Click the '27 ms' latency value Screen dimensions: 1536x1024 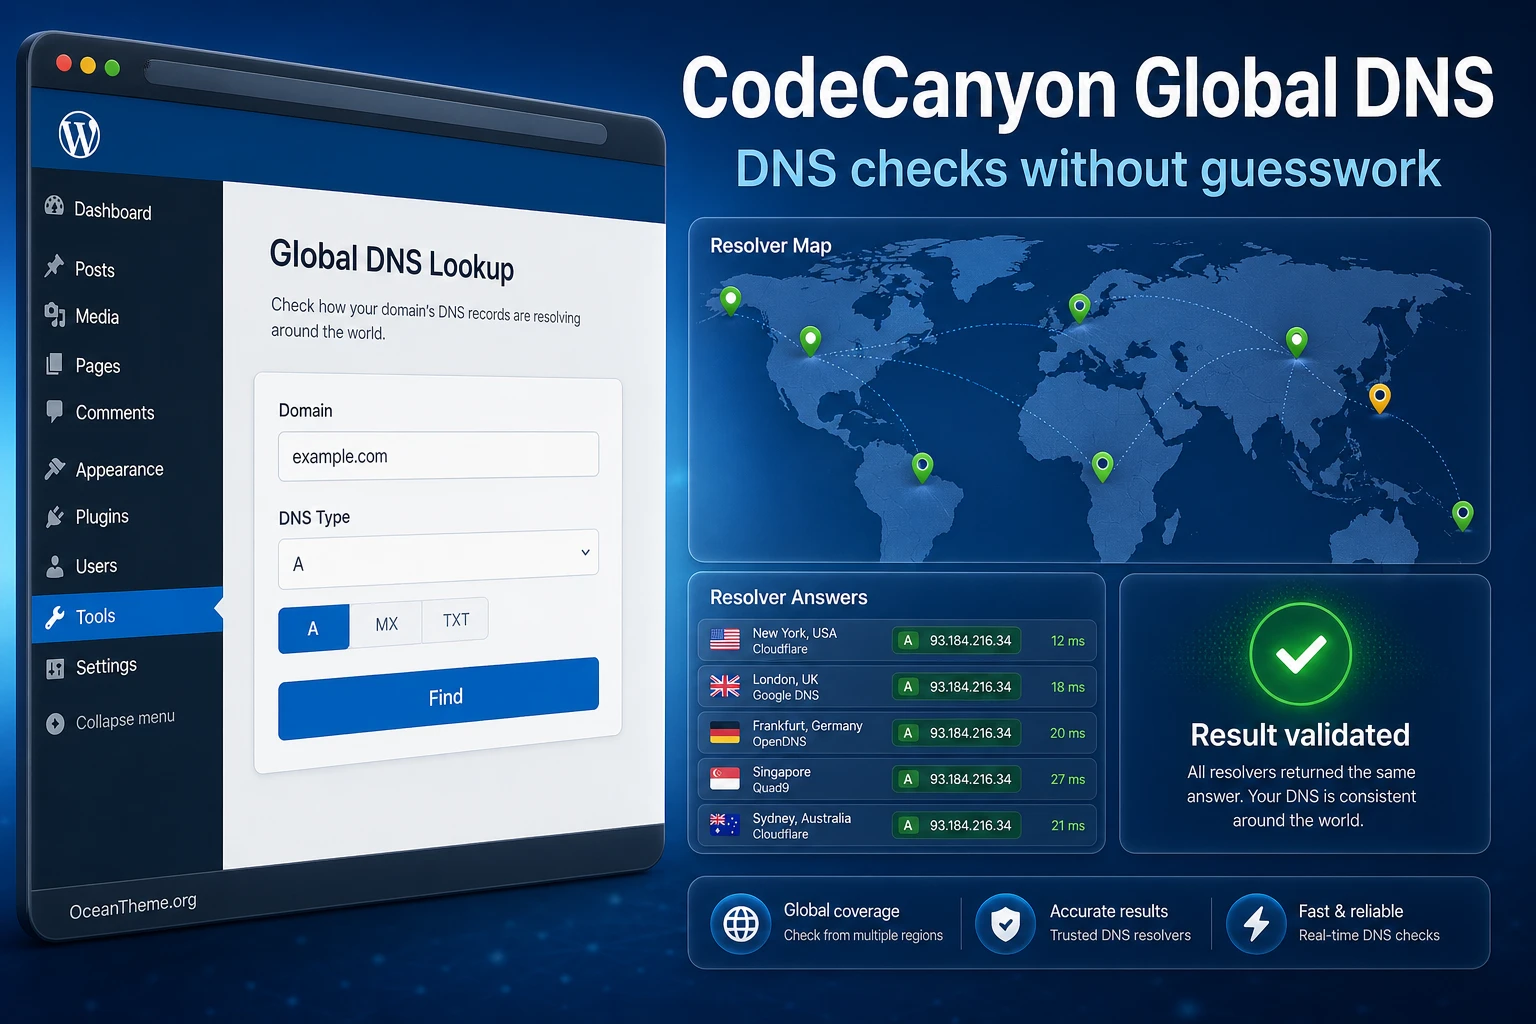click(1068, 779)
